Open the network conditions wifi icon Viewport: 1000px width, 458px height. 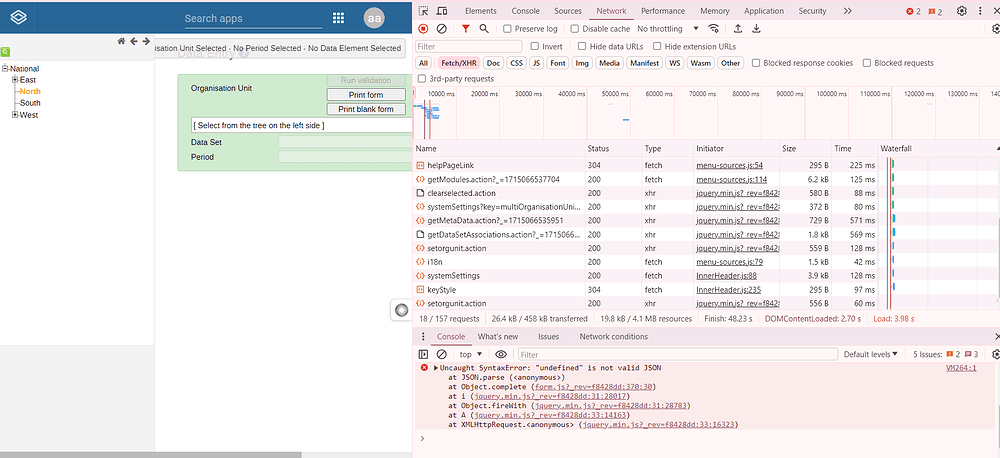click(714, 29)
